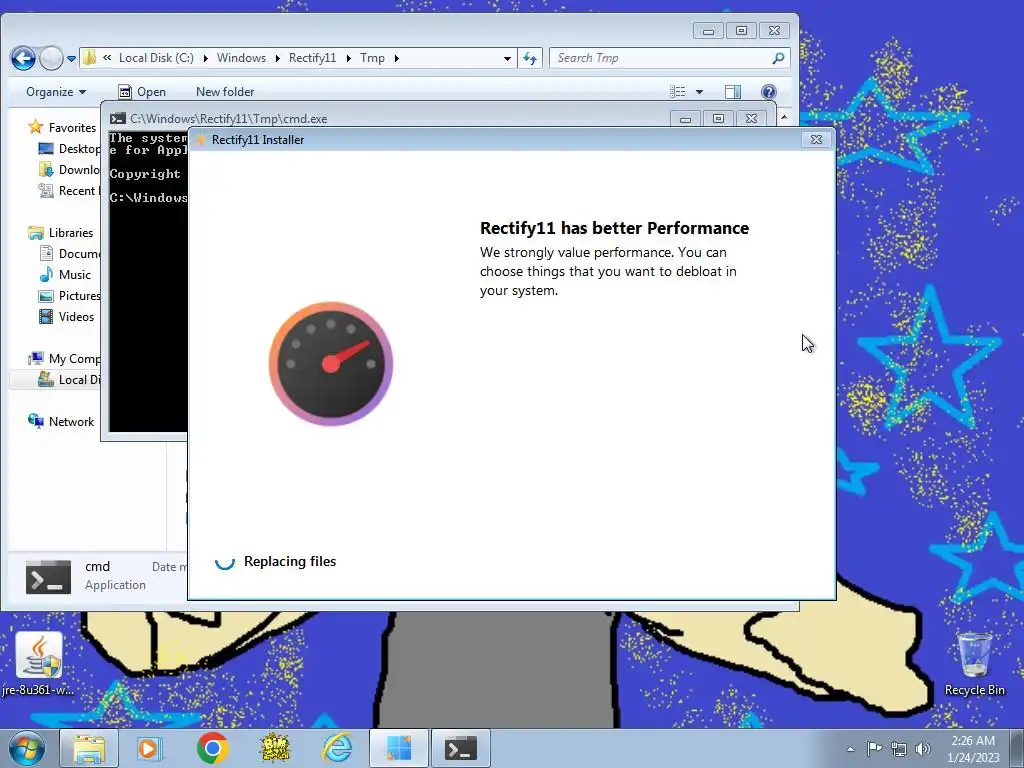
Task: Select My Computer in navigation pane
Action: coord(64,359)
